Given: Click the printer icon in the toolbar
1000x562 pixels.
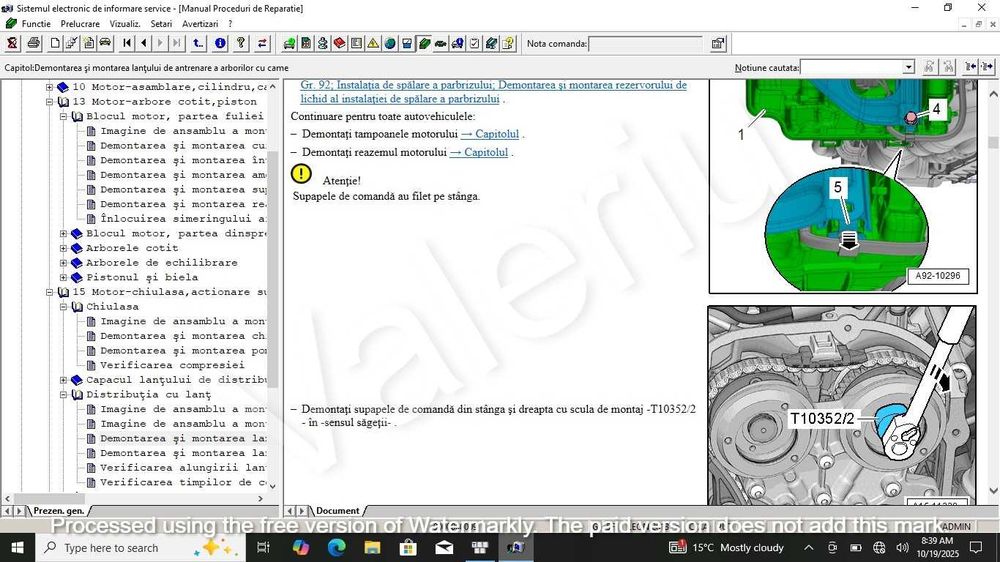Looking at the screenshot, I should (x=33, y=43).
